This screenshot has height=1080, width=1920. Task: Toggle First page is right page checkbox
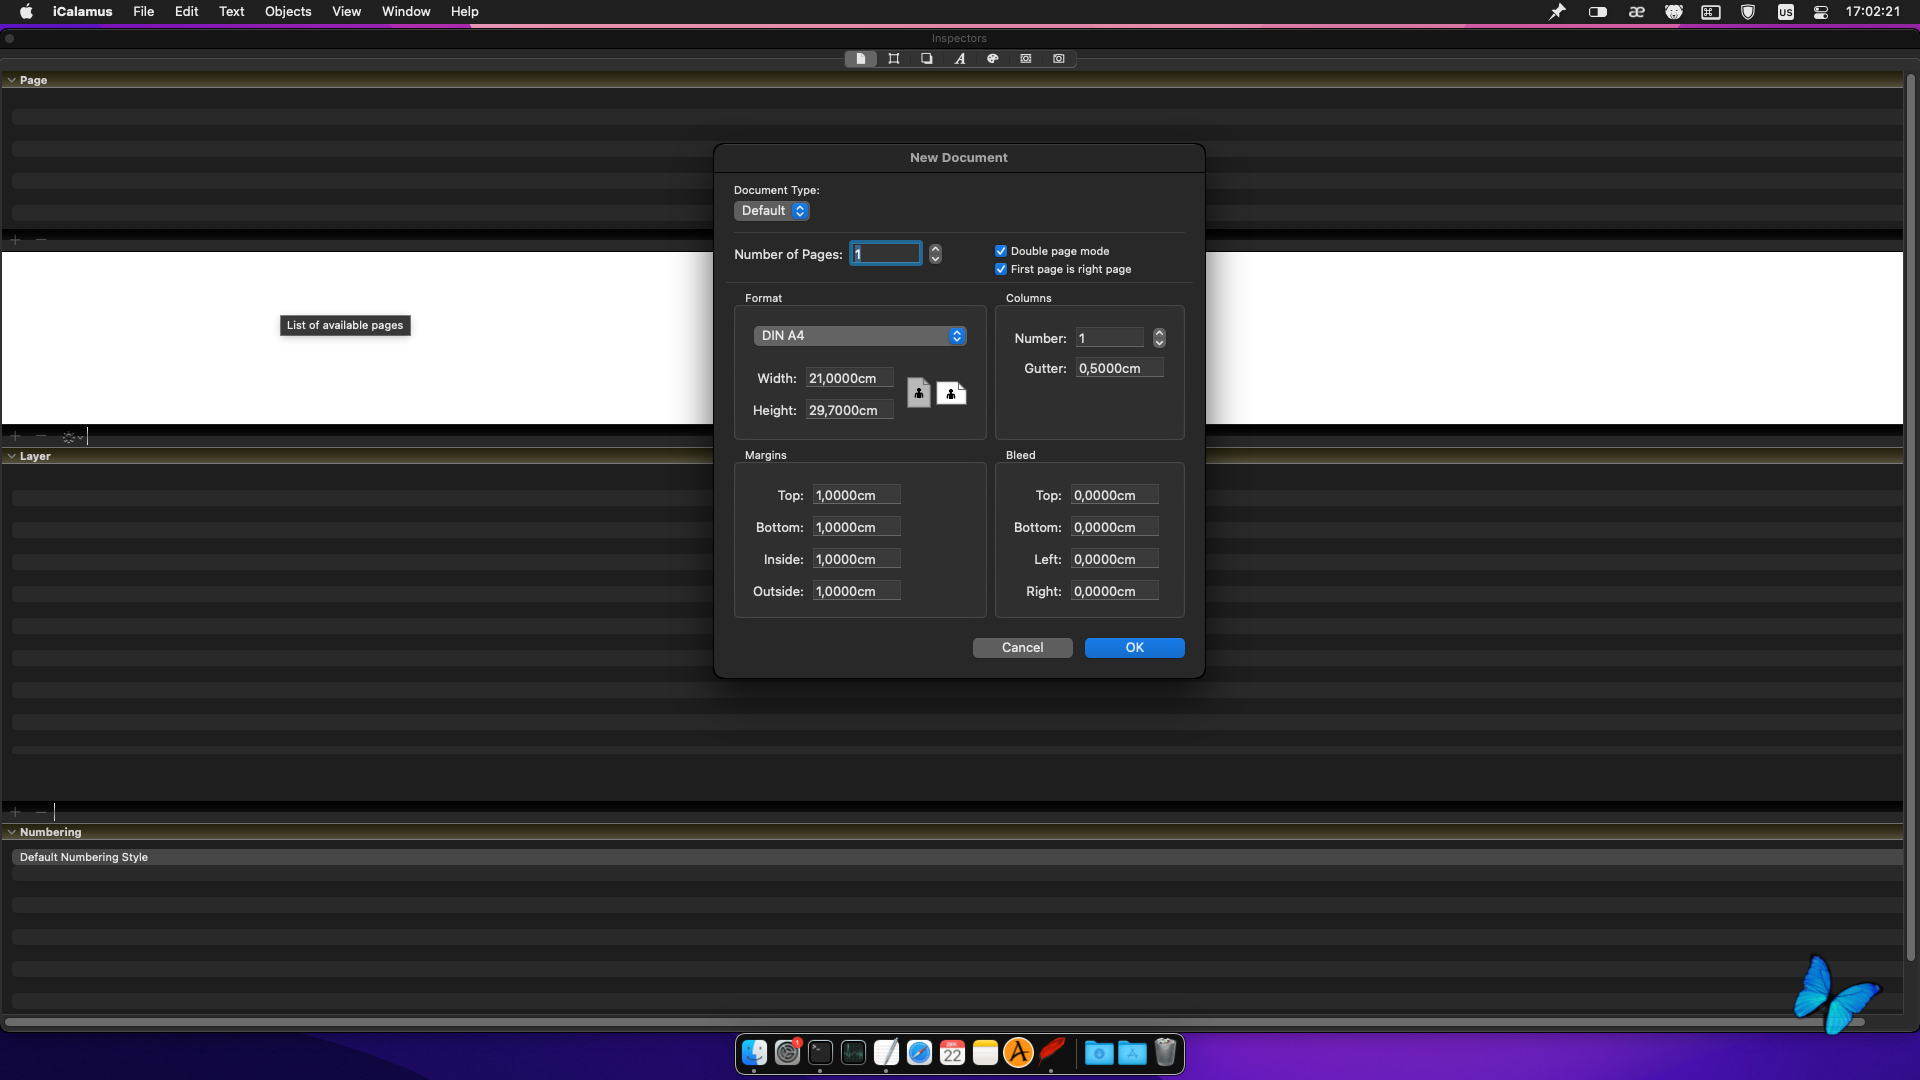[x=1001, y=269]
